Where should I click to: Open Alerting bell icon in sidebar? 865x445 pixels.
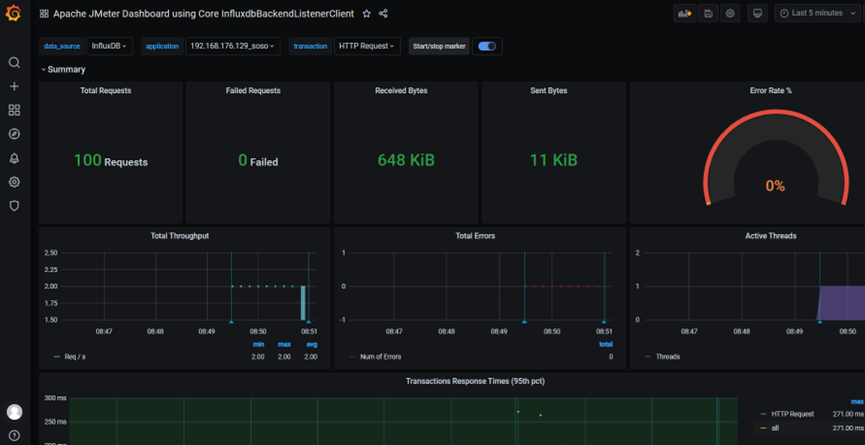[x=14, y=158]
